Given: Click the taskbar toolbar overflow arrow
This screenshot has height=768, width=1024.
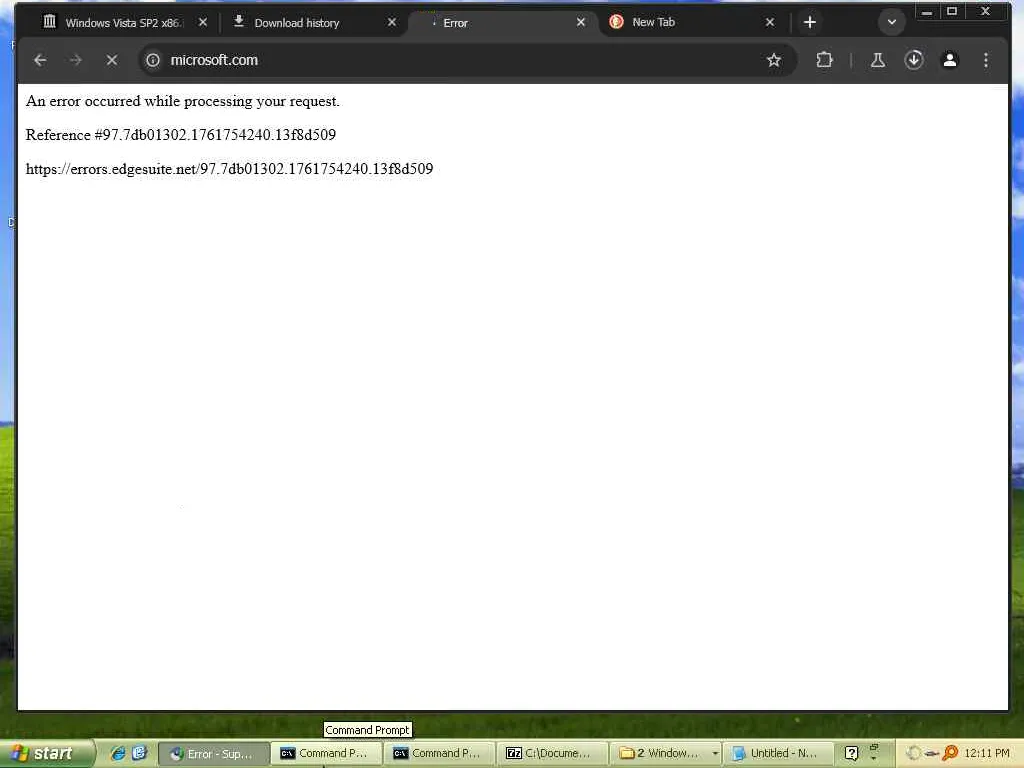Looking at the screenshot, I should click(x=874, y=758).
